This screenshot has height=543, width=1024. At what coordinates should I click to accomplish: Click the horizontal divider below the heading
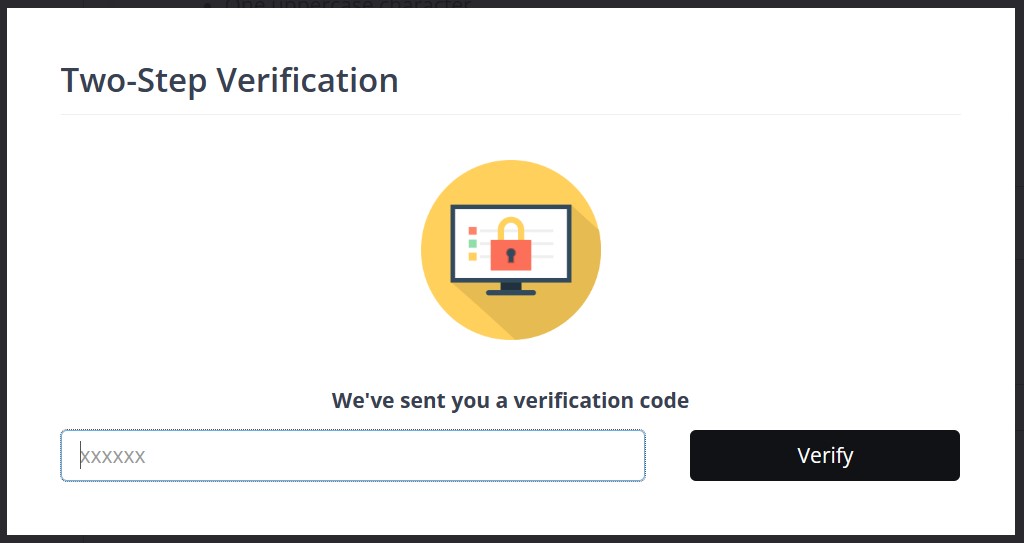click(x=510, y=114)
